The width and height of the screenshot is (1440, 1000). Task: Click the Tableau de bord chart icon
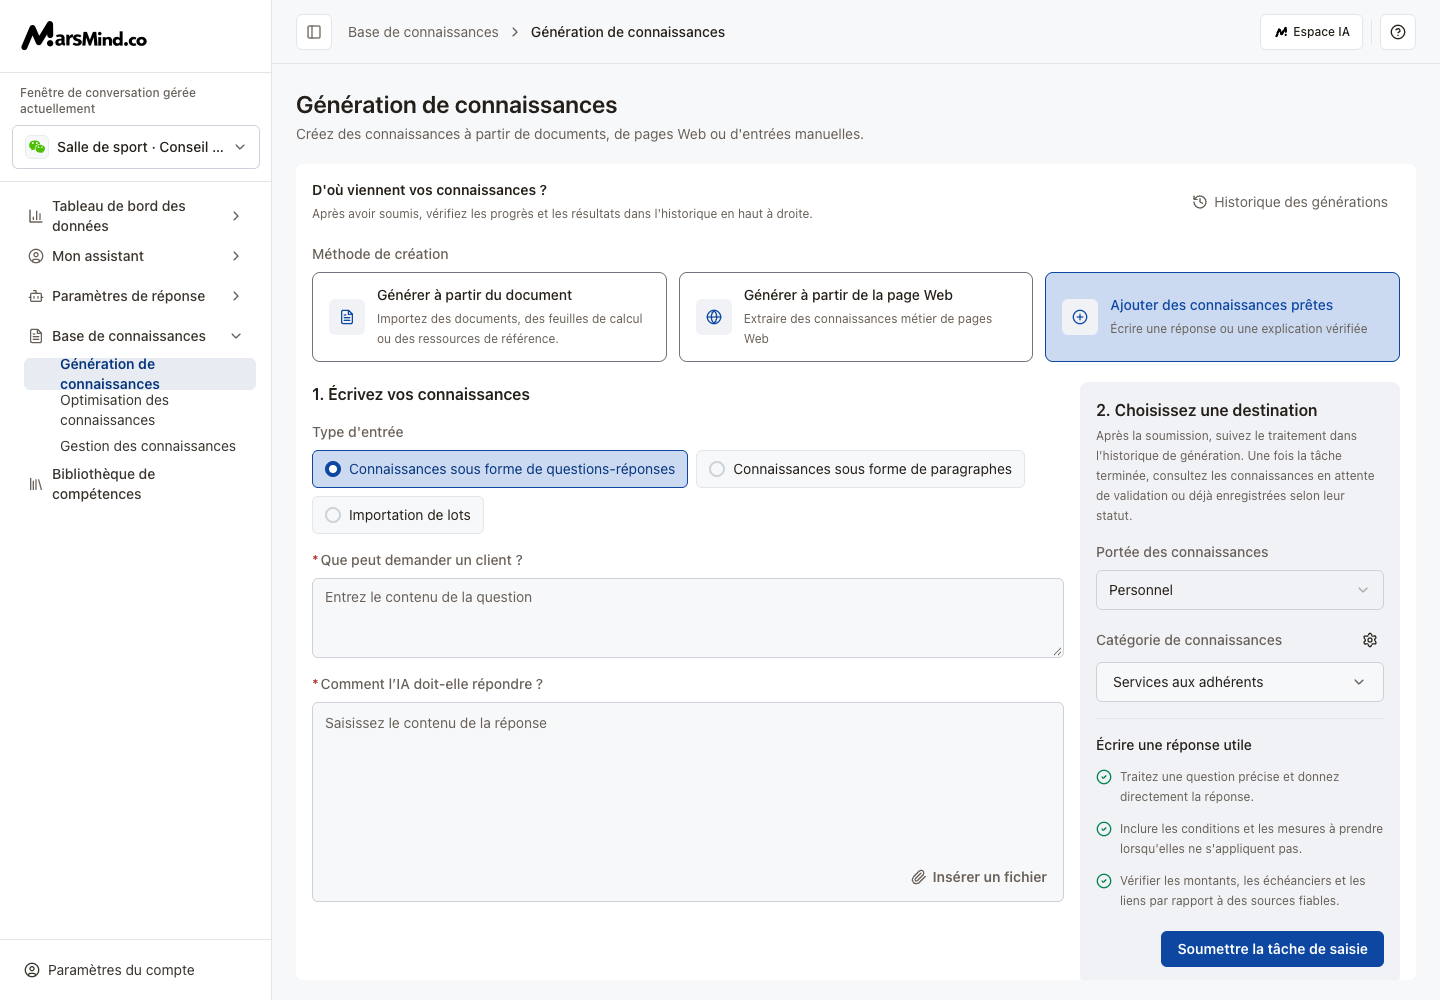point(35,216)
